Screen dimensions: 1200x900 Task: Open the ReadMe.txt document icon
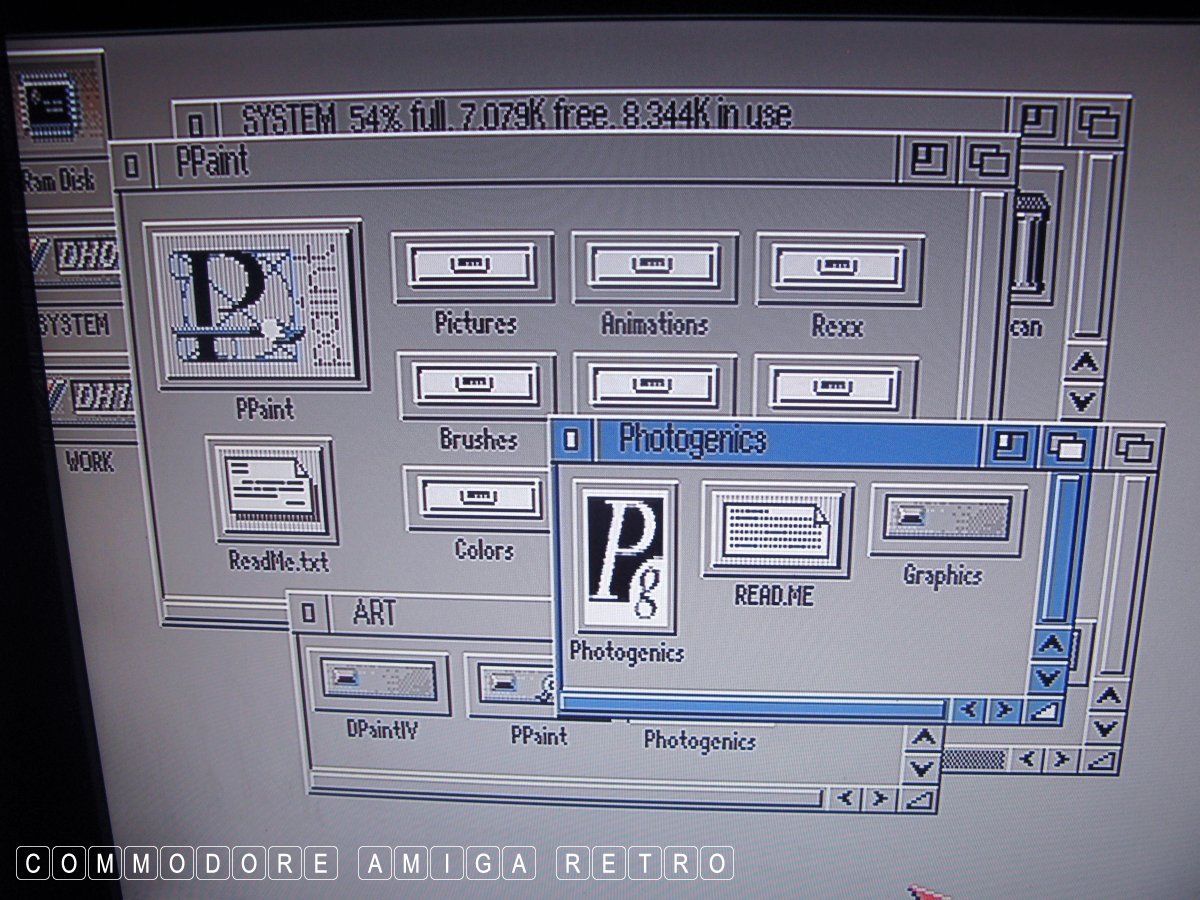(x=271, y=490)
